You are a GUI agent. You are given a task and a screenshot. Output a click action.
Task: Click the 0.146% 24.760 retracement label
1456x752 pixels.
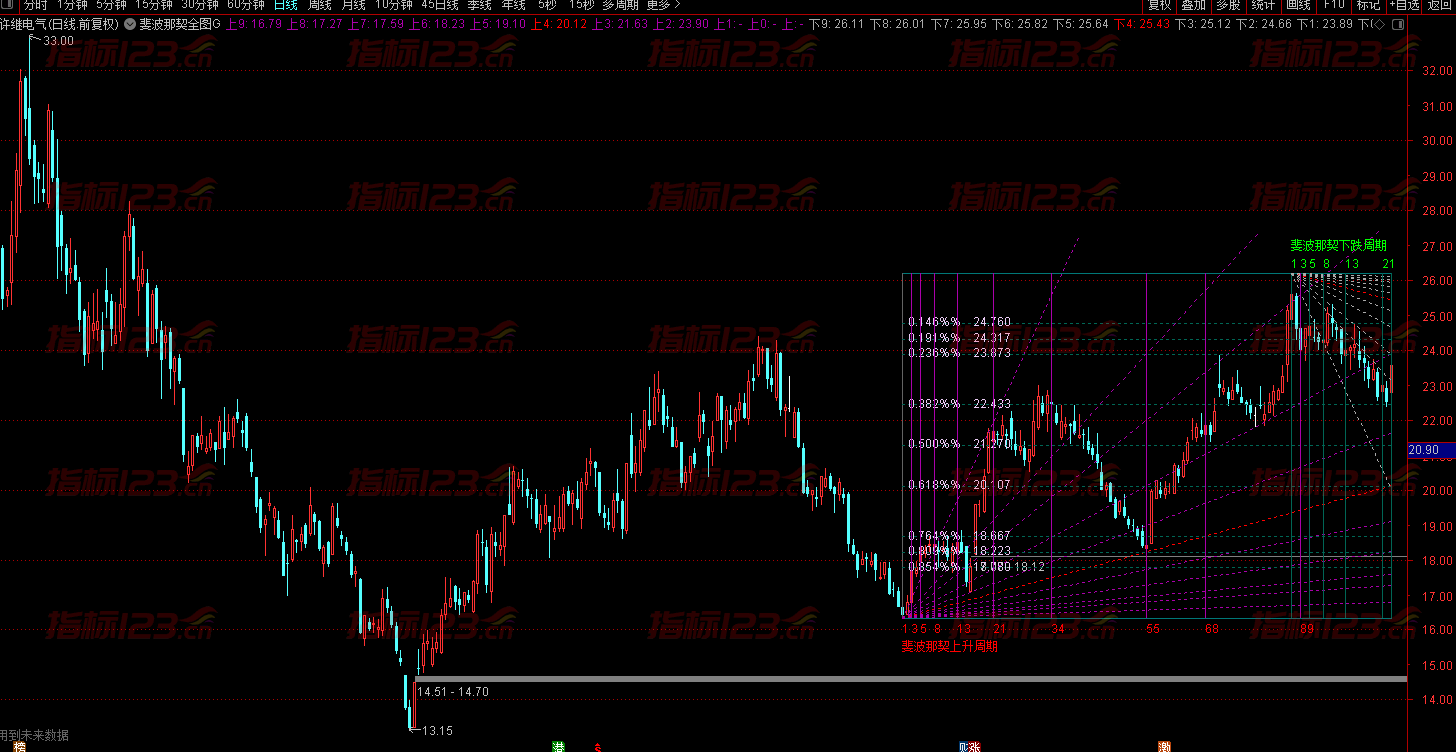click(x=960, y=322)
